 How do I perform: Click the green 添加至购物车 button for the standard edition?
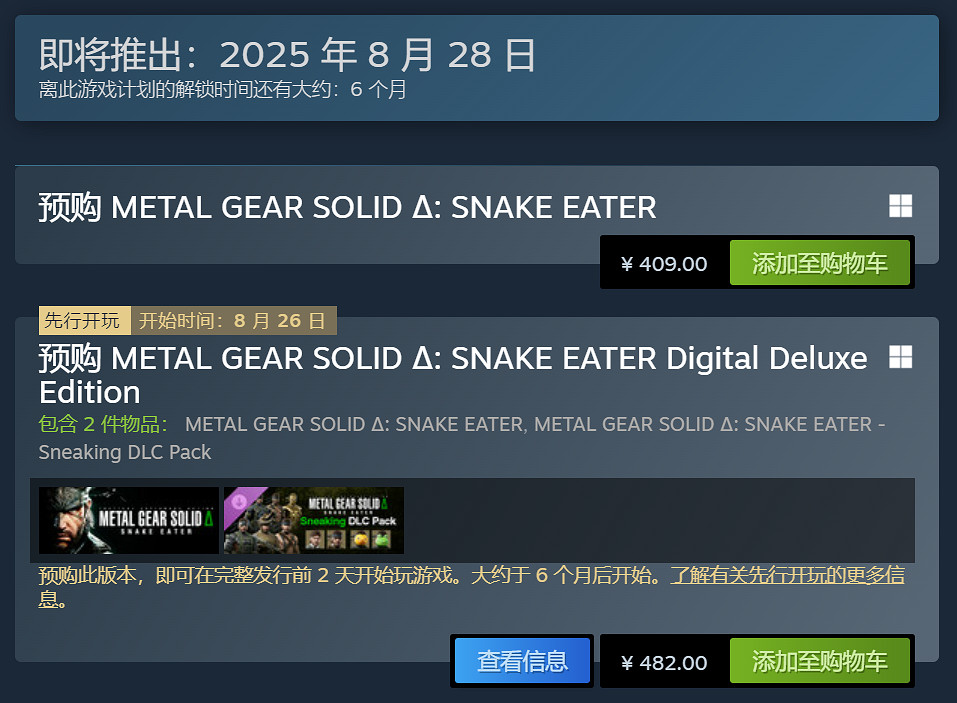tap(820, 262)
